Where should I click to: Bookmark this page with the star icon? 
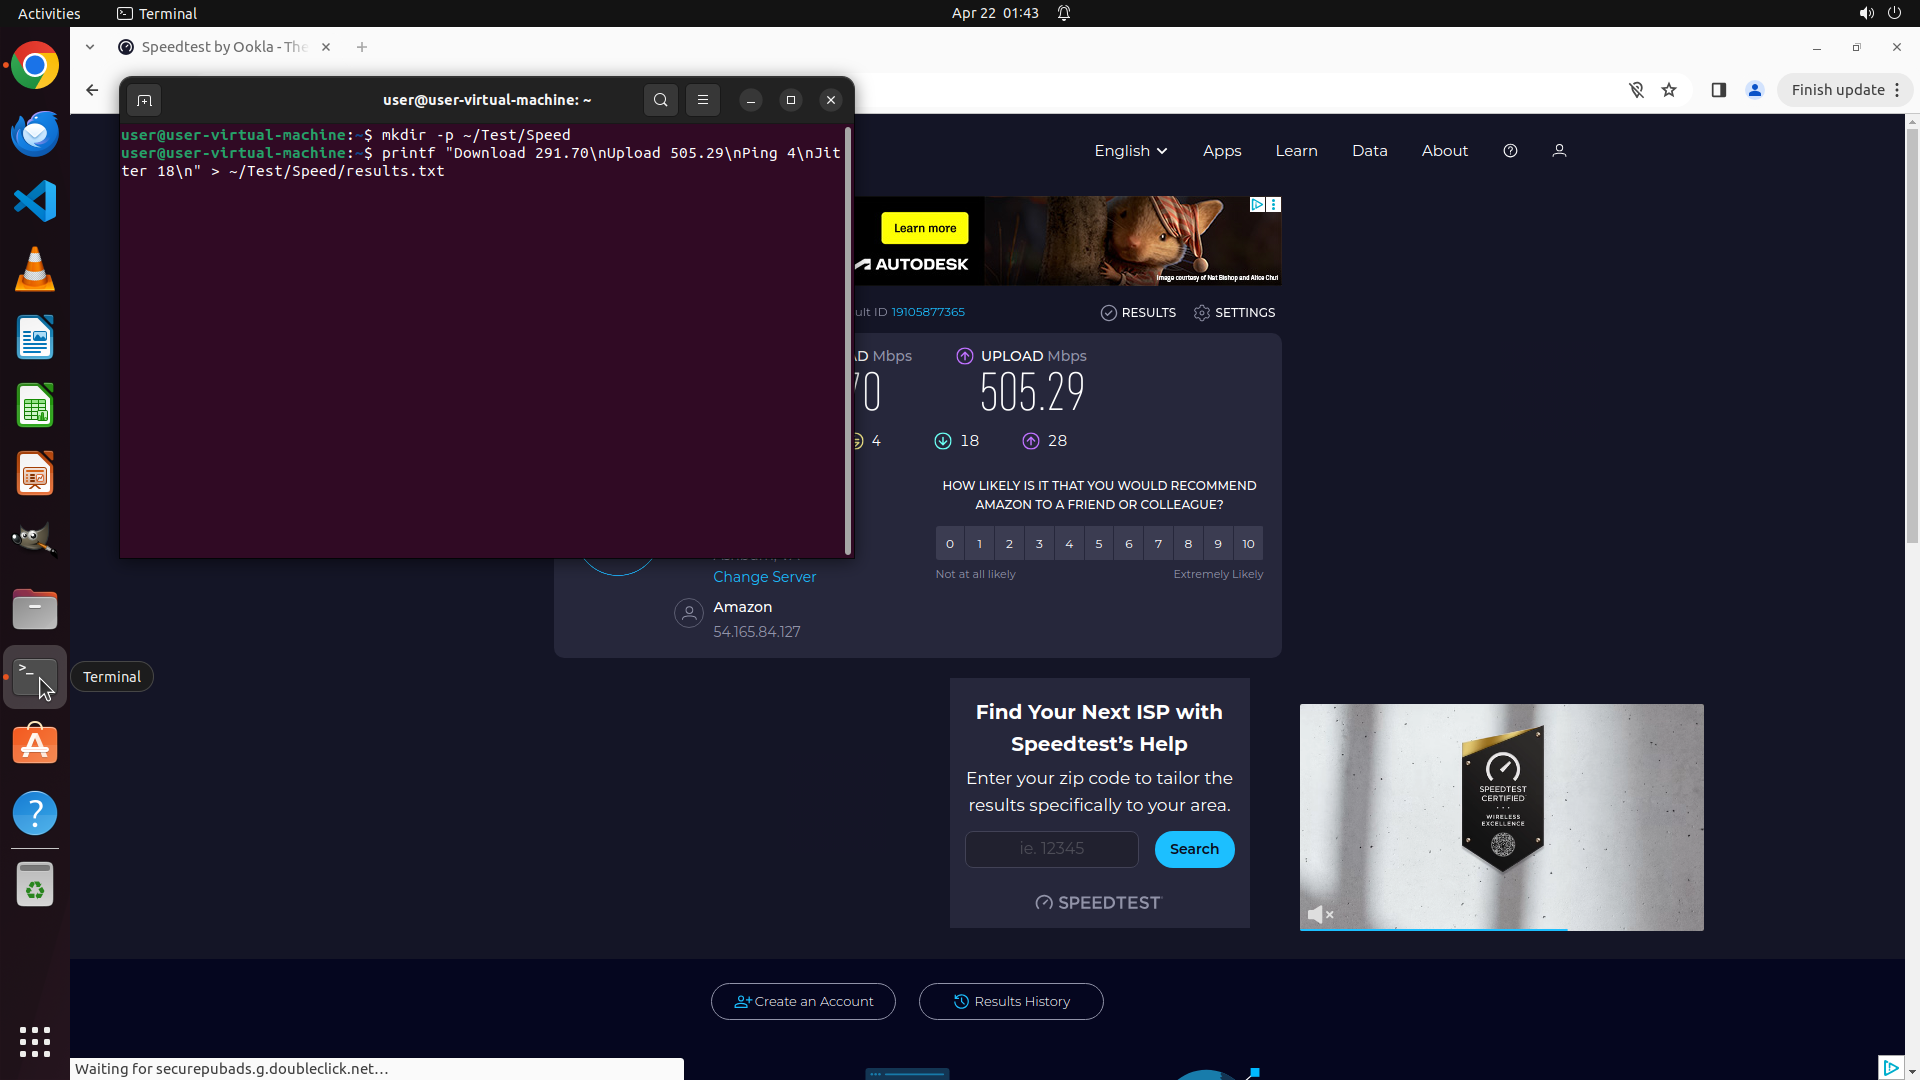tap(1669, 90)
